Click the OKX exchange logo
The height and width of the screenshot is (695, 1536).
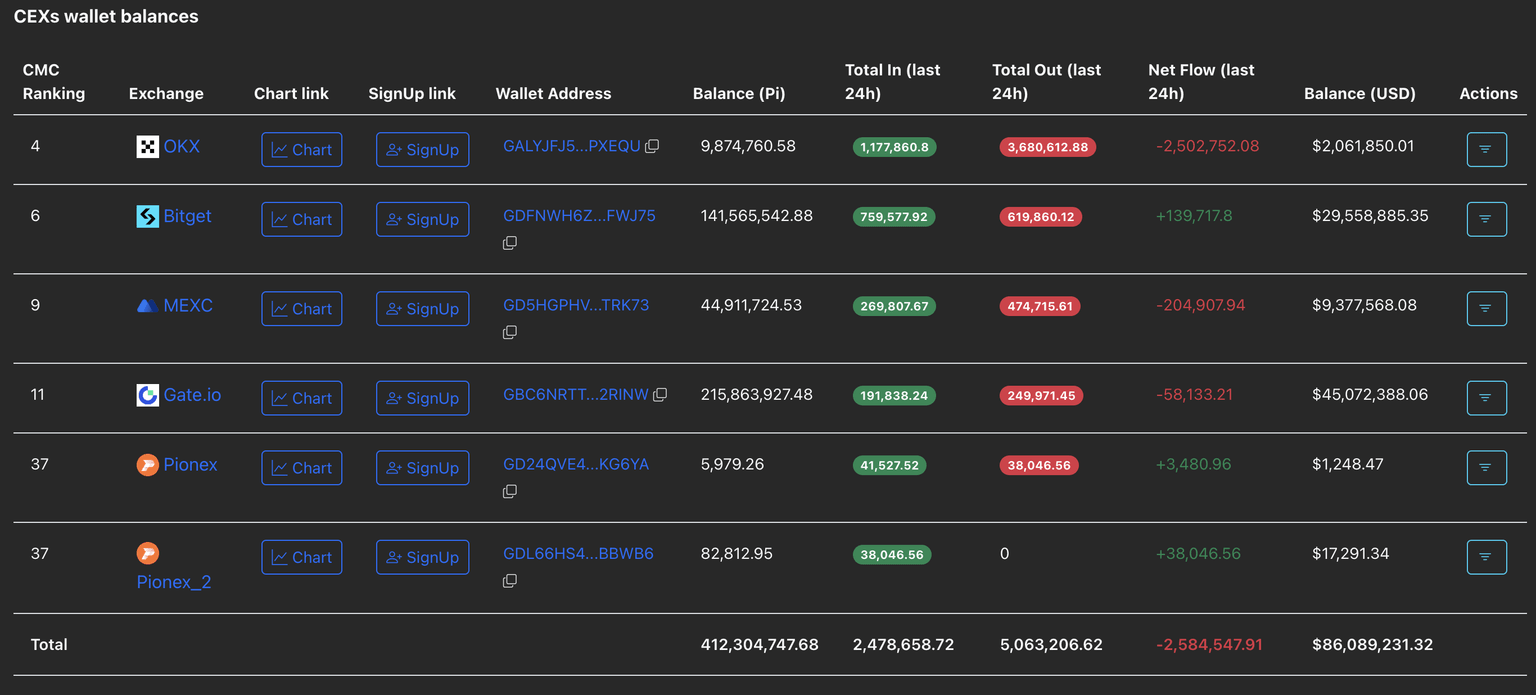coord(147,147)
